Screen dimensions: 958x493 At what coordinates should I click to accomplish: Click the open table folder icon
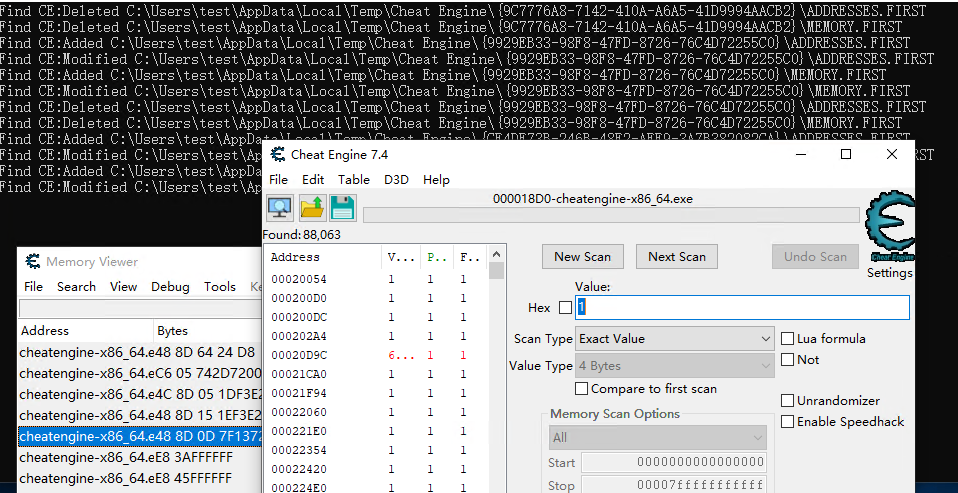click(x=312, y=208)
